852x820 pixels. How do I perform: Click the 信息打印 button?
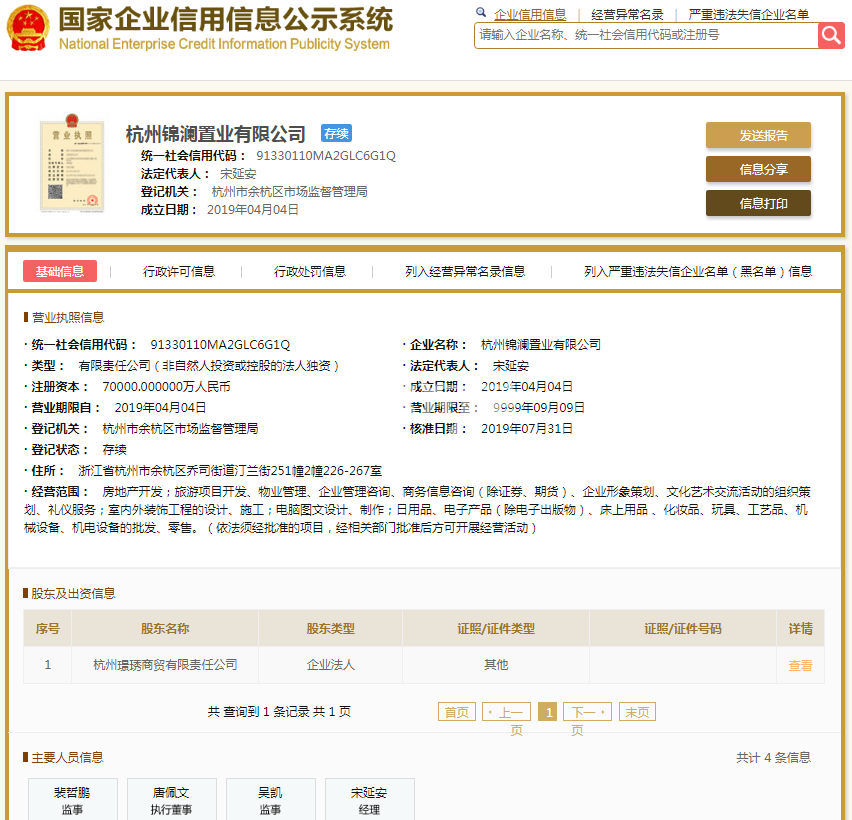(758, 203)
